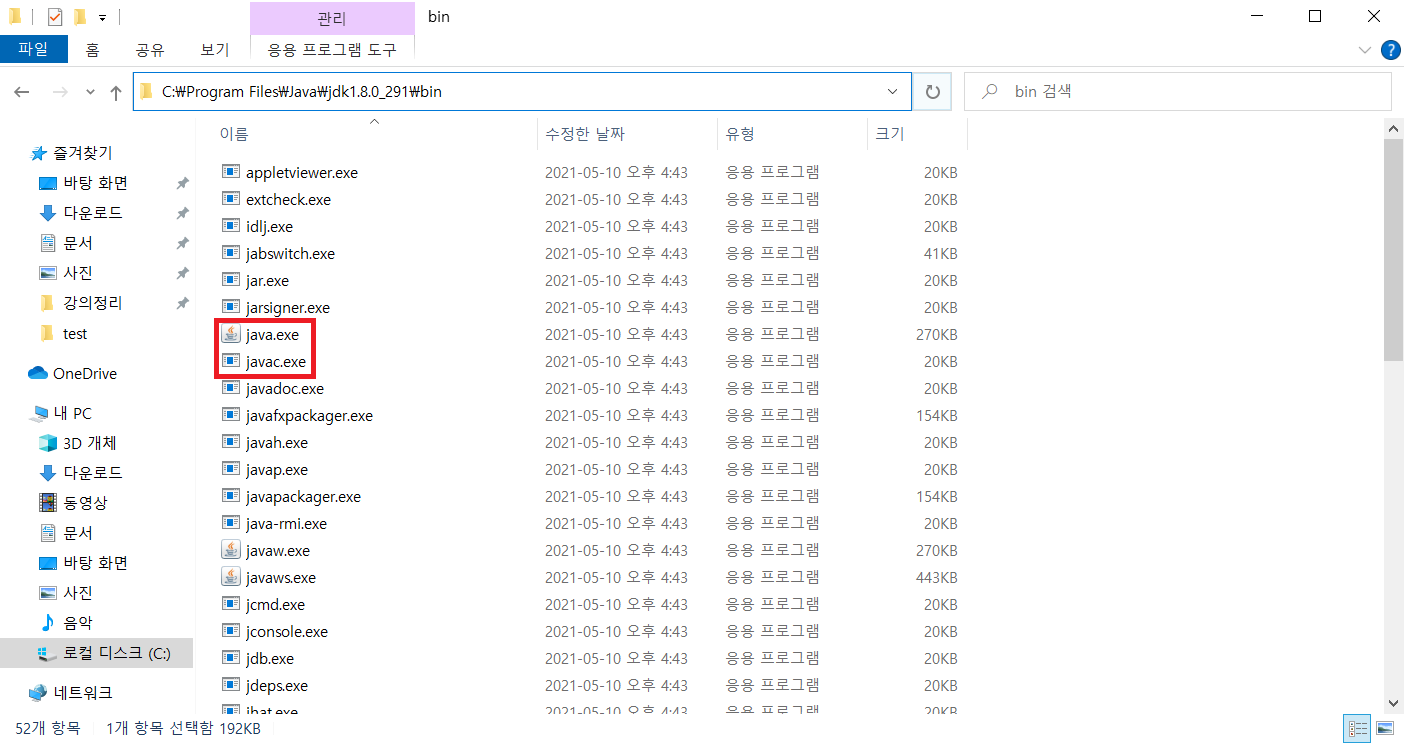
Task: Select the javapackager.exe file name
Action: click(x=304, y=496)
